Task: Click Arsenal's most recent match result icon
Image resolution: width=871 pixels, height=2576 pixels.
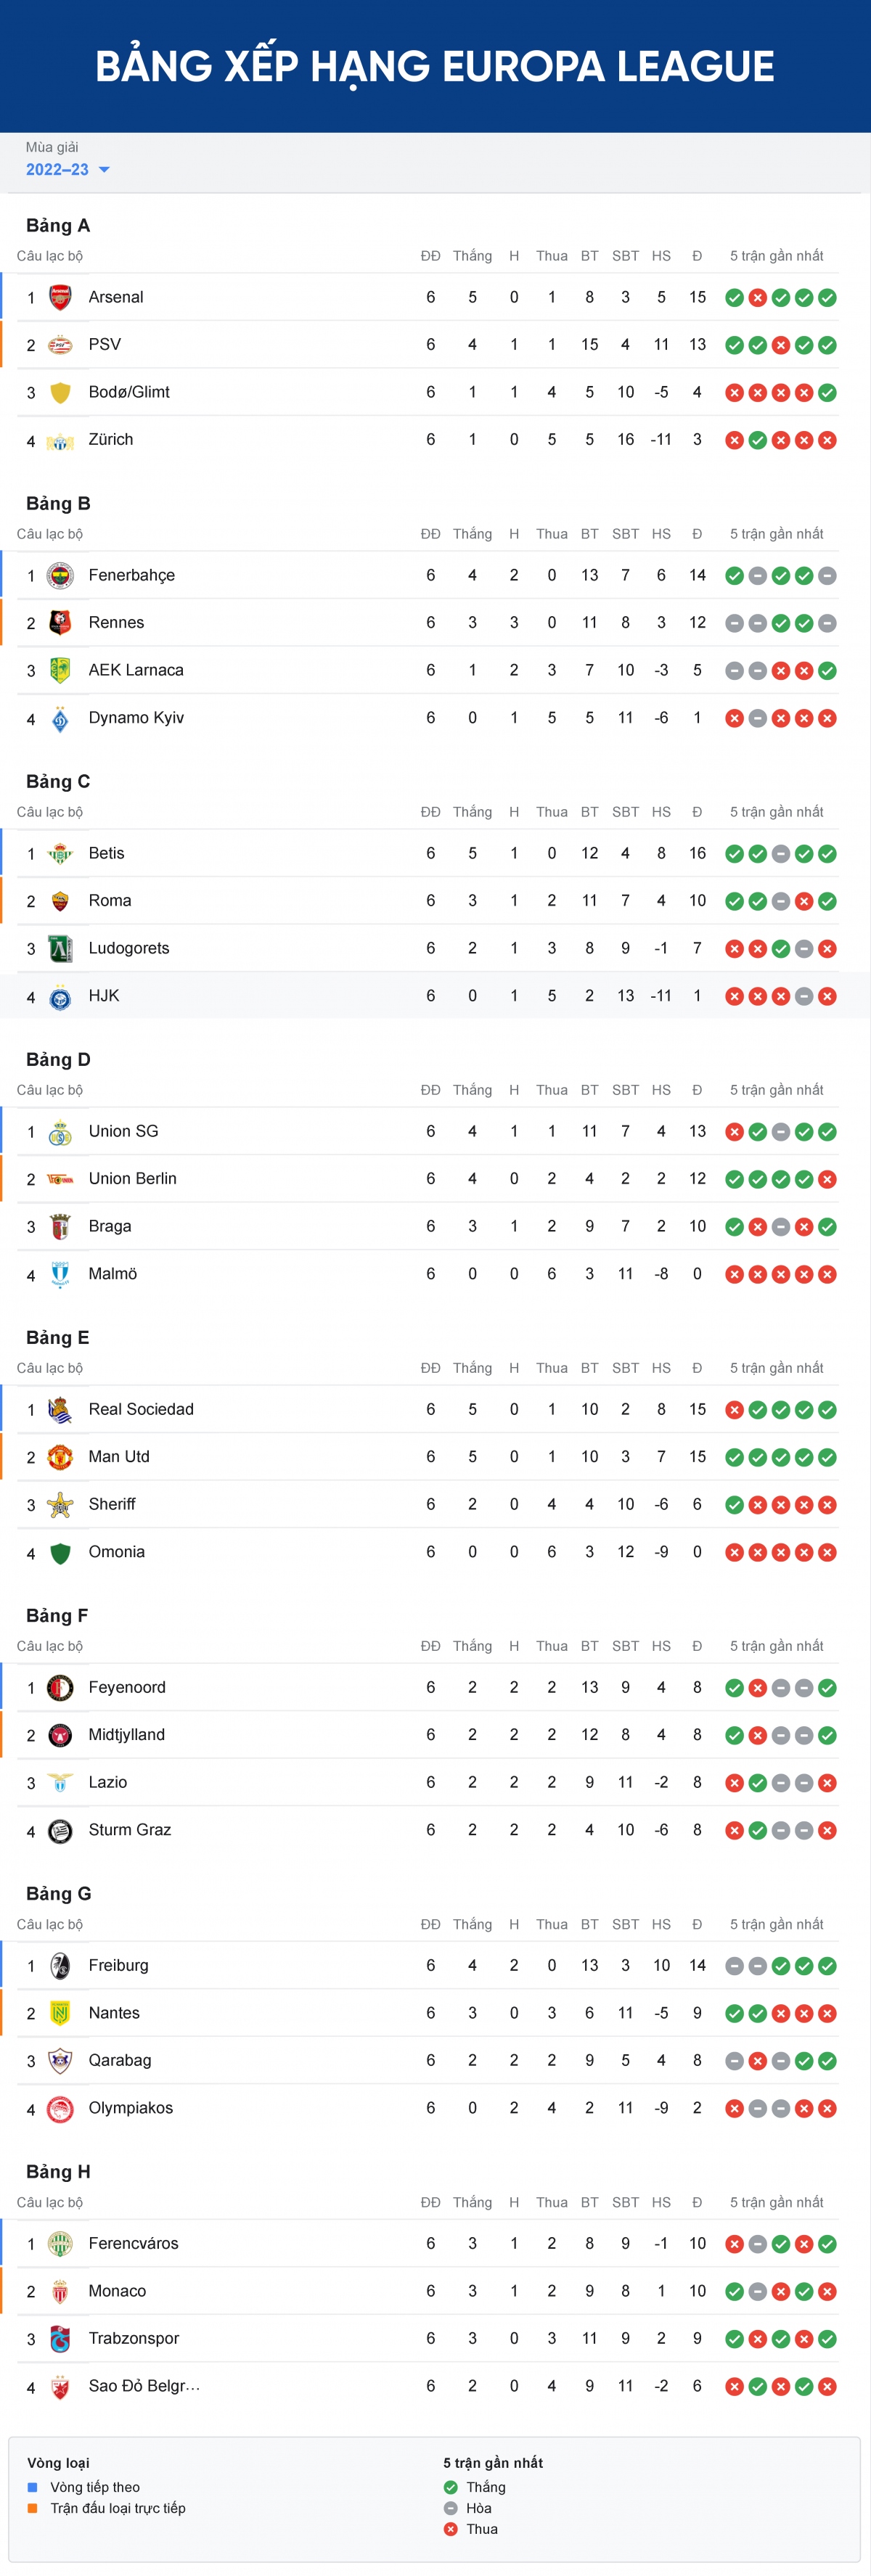Action: pos(827,298)
